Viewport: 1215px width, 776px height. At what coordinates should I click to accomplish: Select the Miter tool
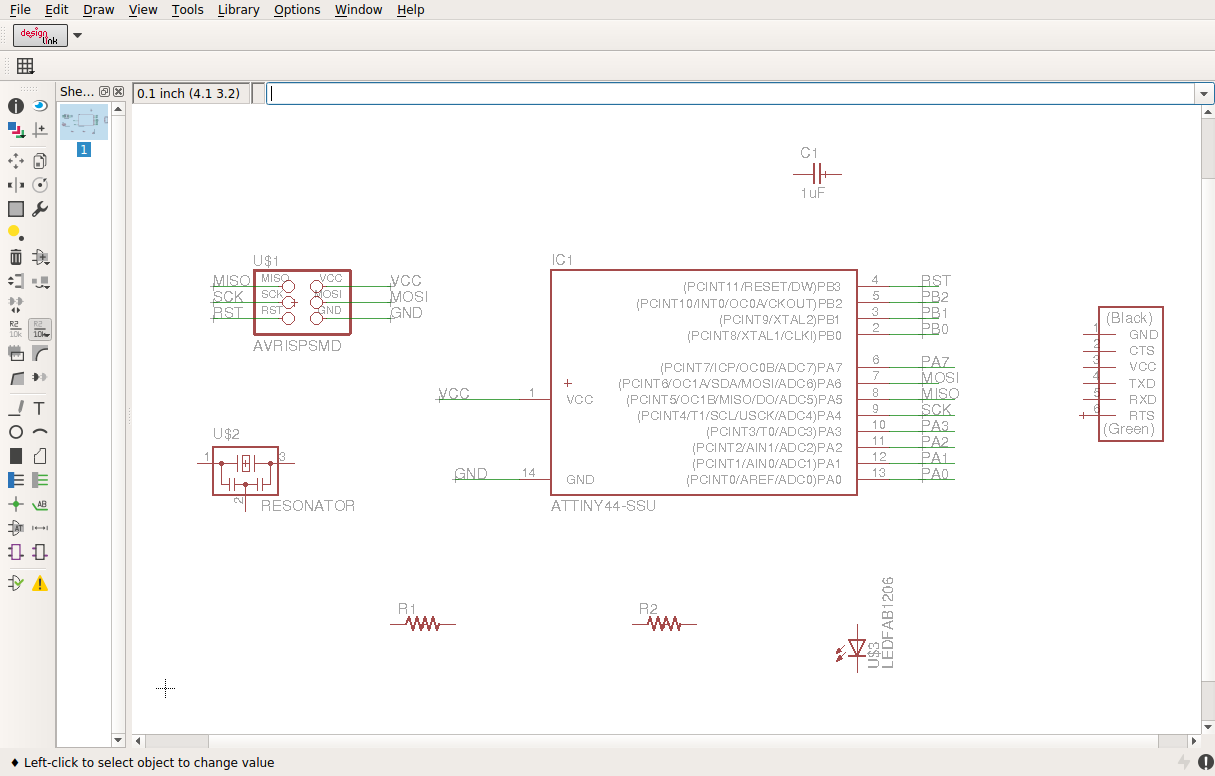point(40,353)
